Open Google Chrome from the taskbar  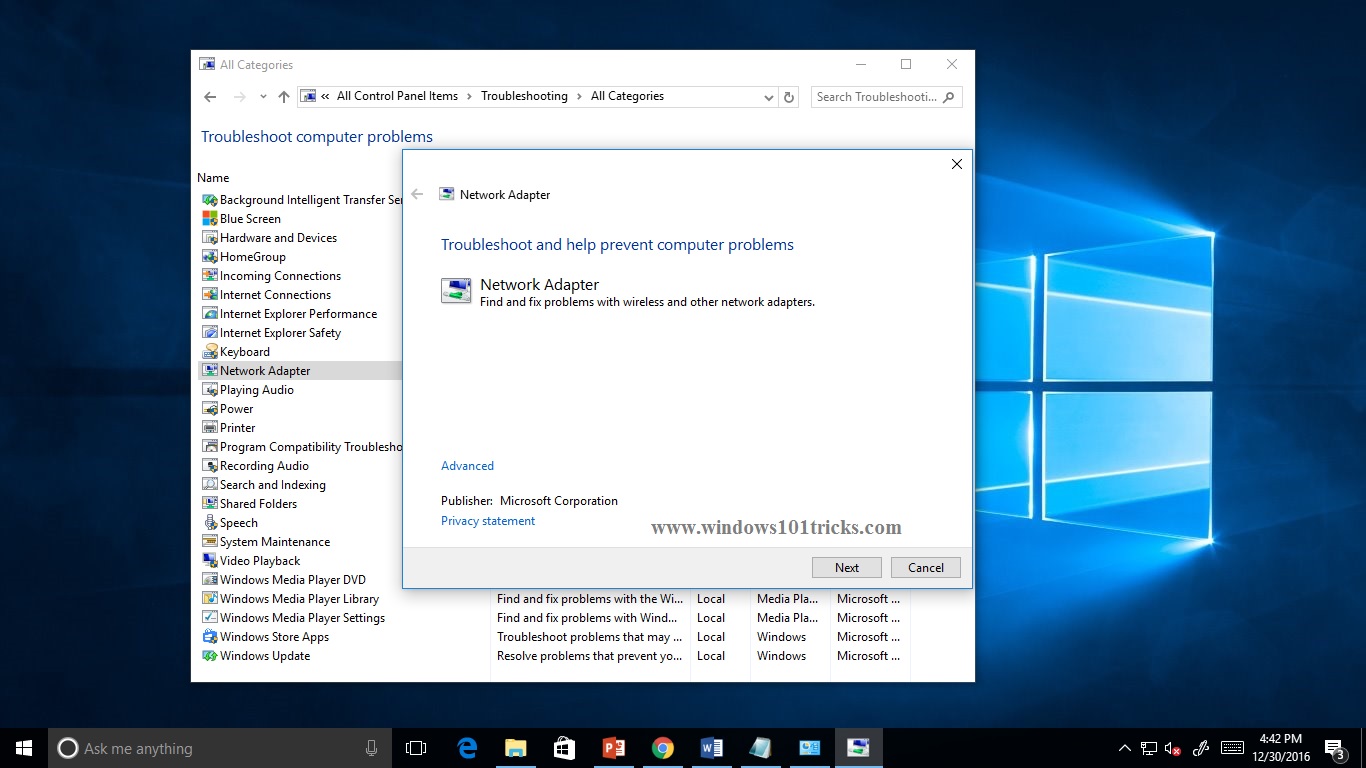(663, 747)
